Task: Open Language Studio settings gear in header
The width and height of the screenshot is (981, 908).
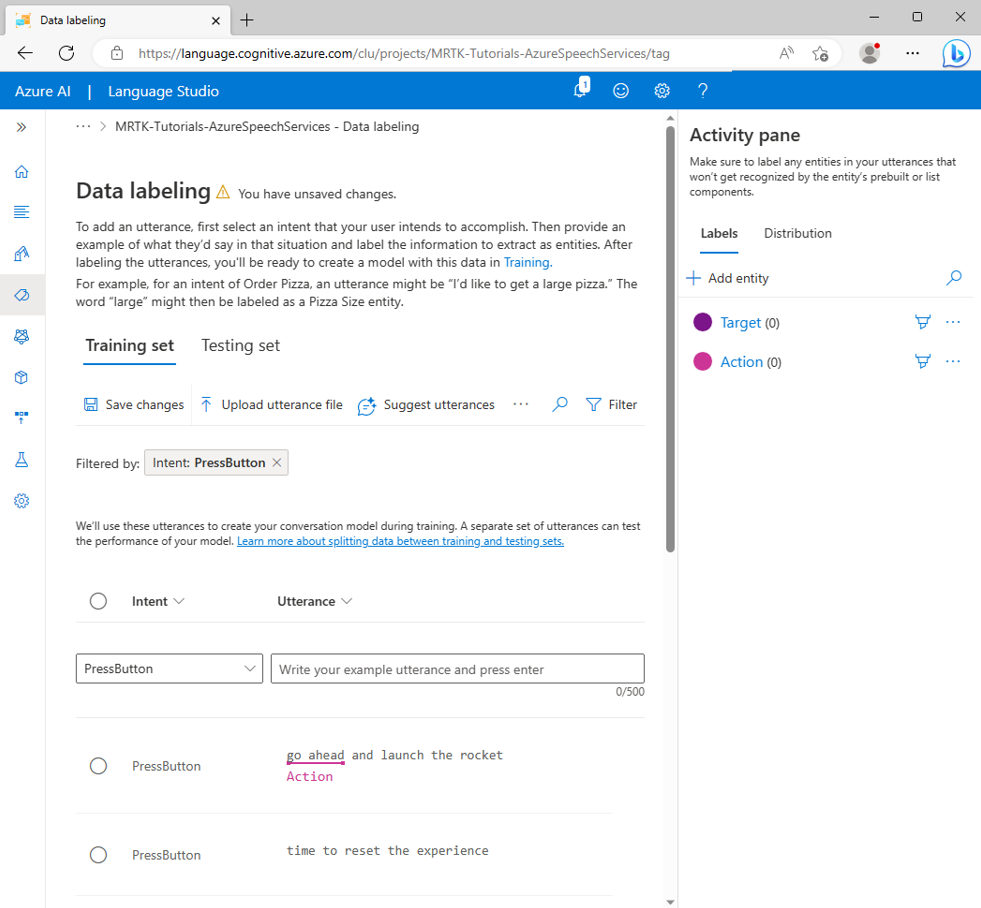Action: coord(662,91)
